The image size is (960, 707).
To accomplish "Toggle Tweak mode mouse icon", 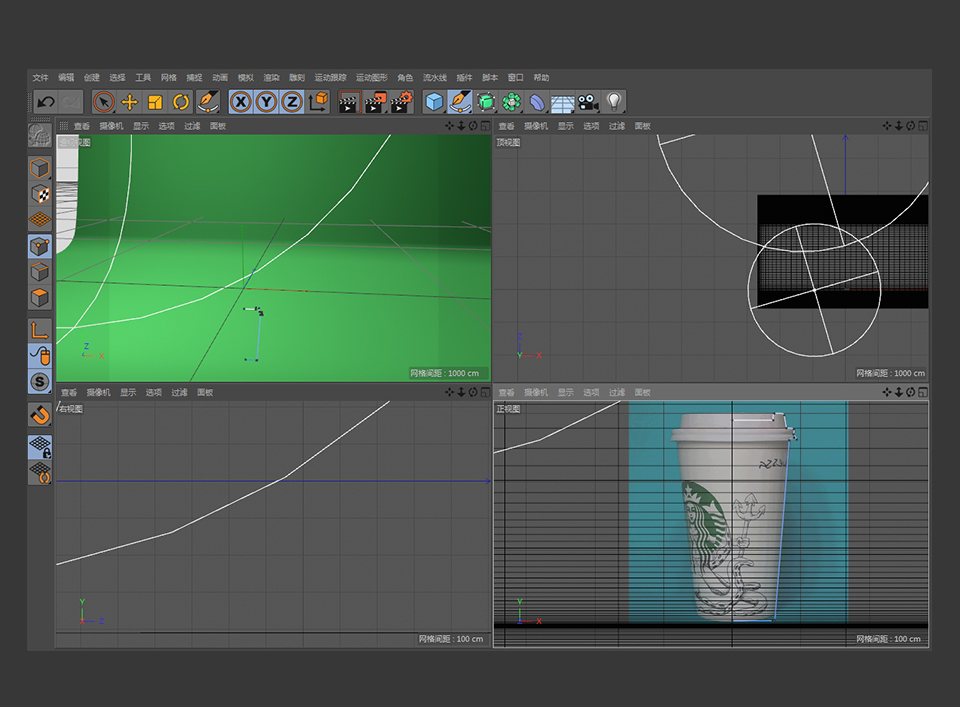I will [x=40, y=356].
